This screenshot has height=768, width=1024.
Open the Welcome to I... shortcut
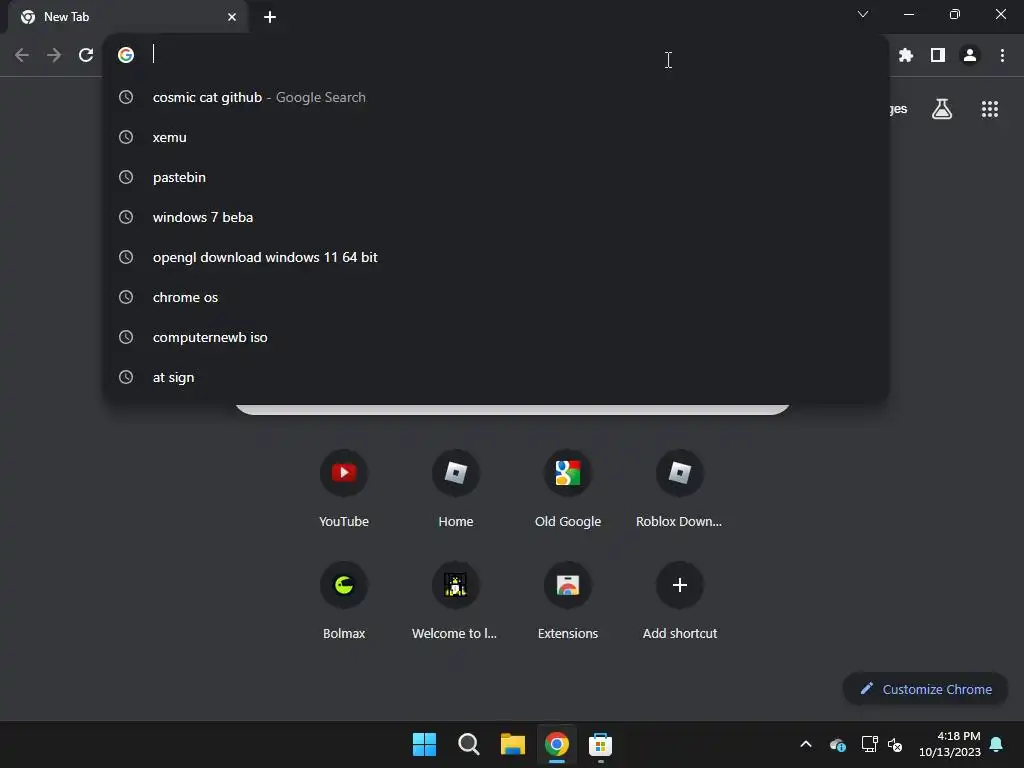[x=455, y=600]
